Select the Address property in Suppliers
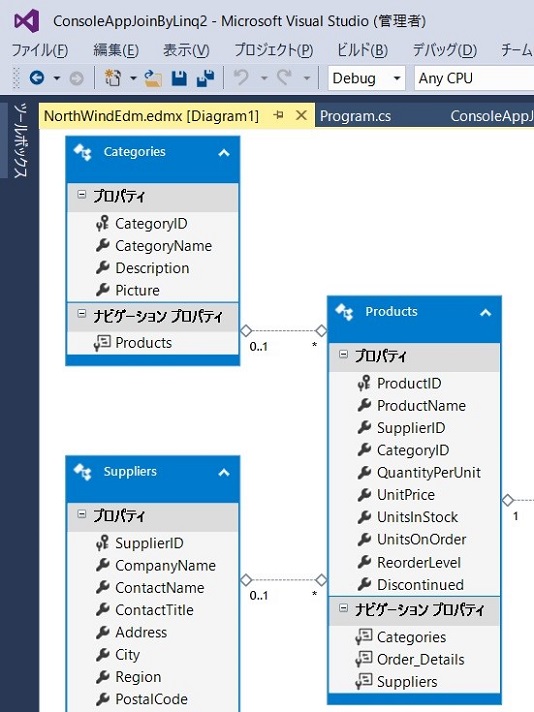Screen dimensions: 534x712 [x=141, y=632]
